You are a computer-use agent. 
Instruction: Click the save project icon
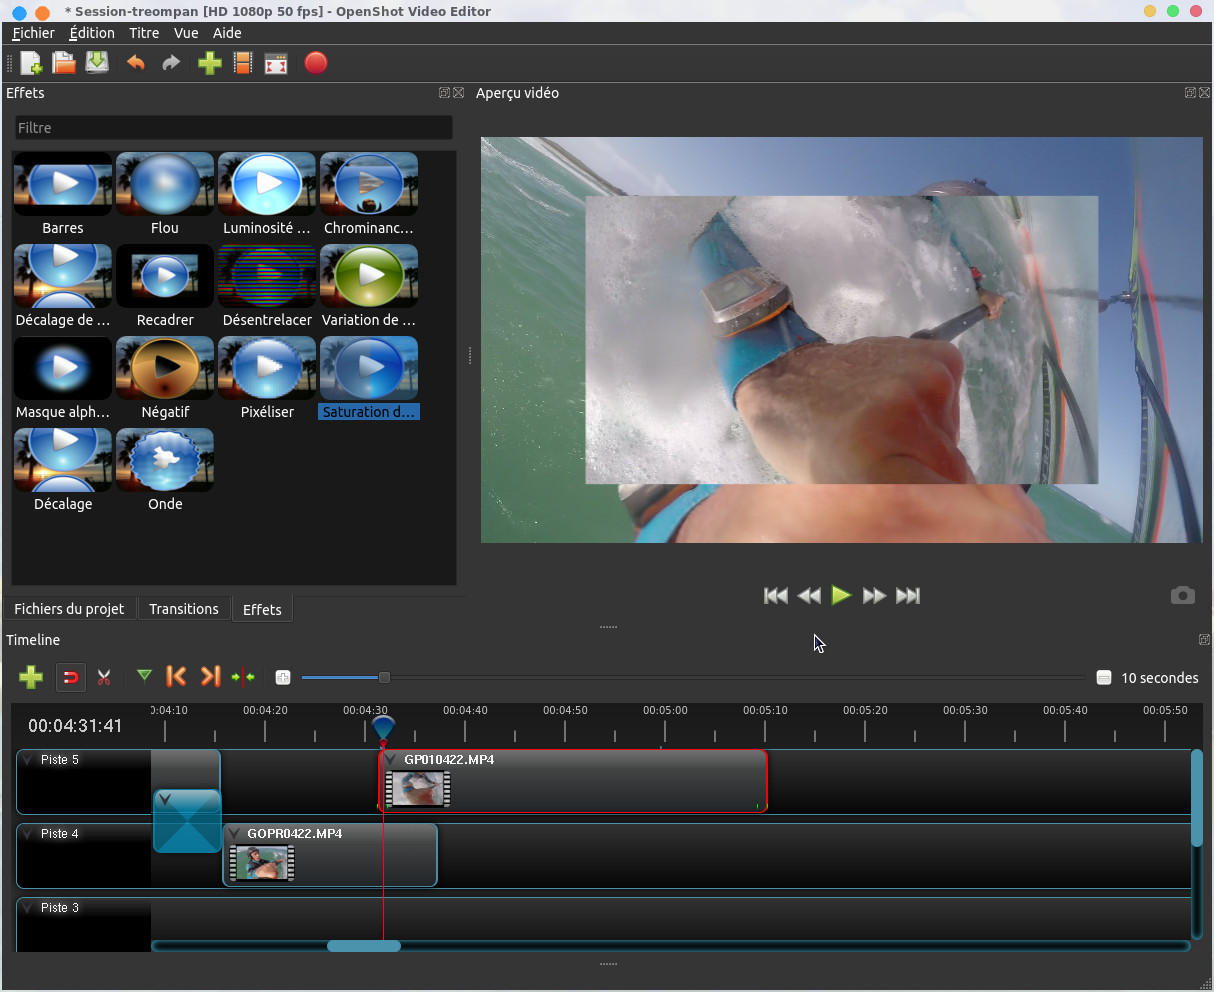tap(97, 63)
